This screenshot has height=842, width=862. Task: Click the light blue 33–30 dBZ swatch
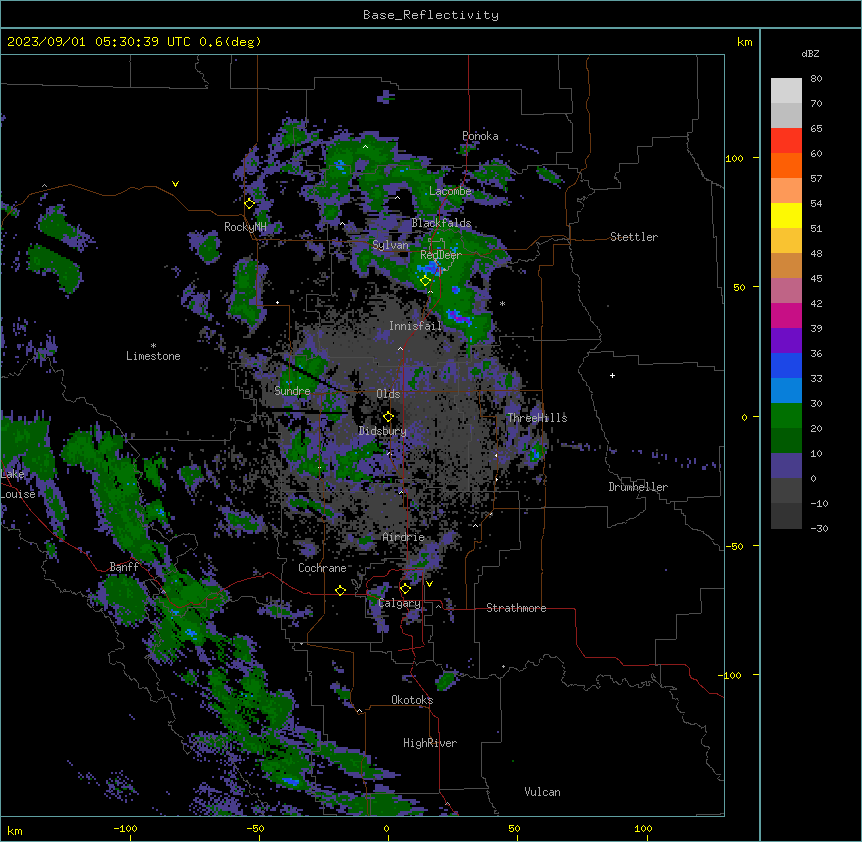[x=786, y=391]
